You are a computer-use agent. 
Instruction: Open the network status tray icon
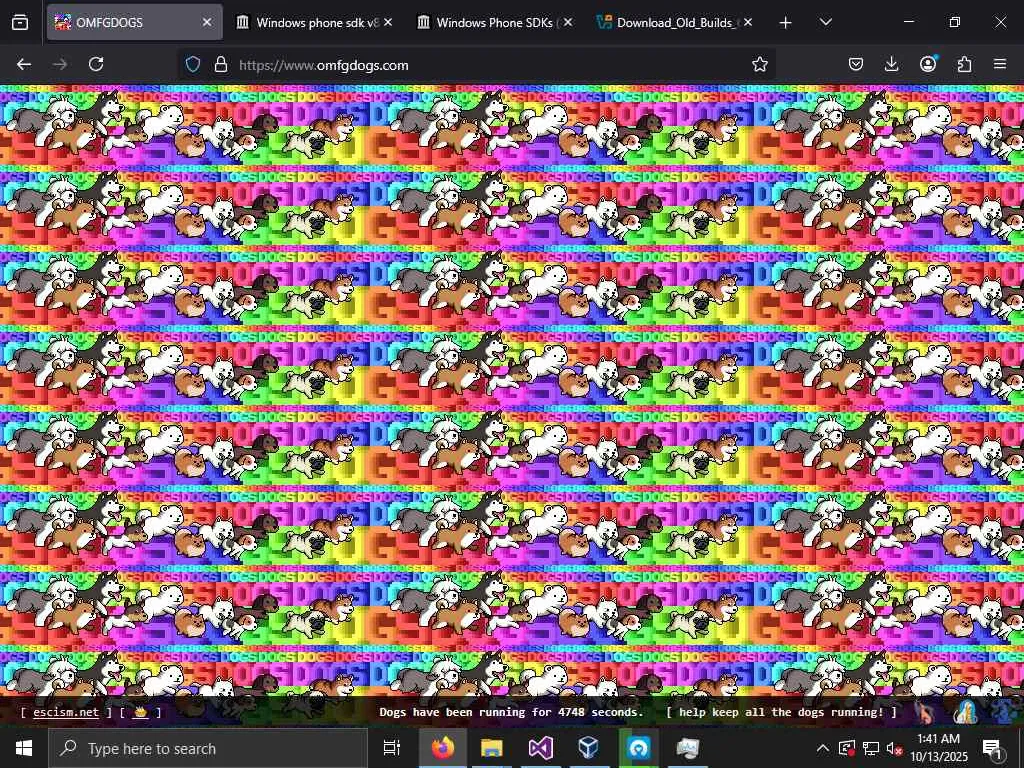click(871, 748)
